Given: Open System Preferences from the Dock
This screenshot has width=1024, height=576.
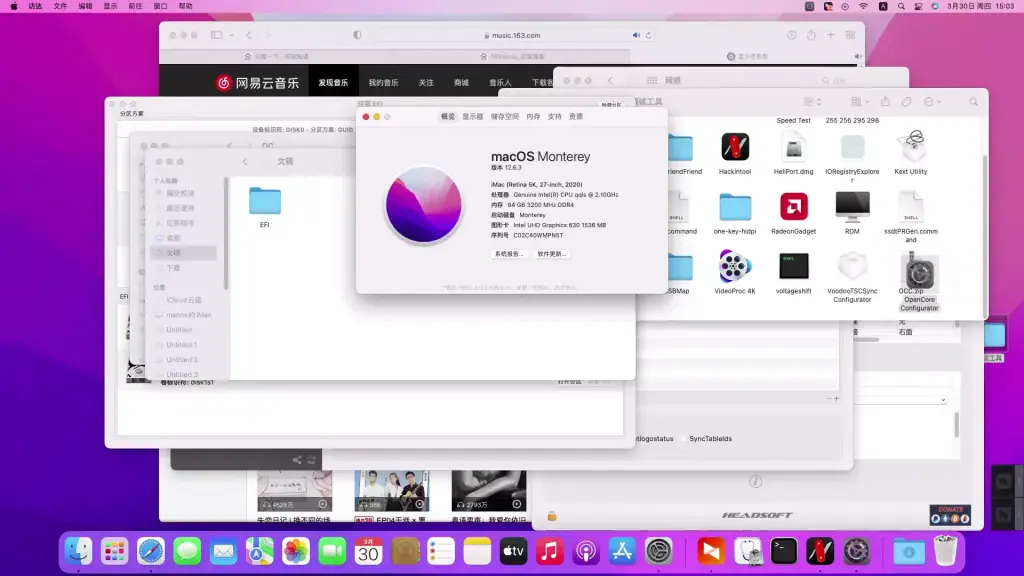Looking at the screenshot, I should click(659, 551).
